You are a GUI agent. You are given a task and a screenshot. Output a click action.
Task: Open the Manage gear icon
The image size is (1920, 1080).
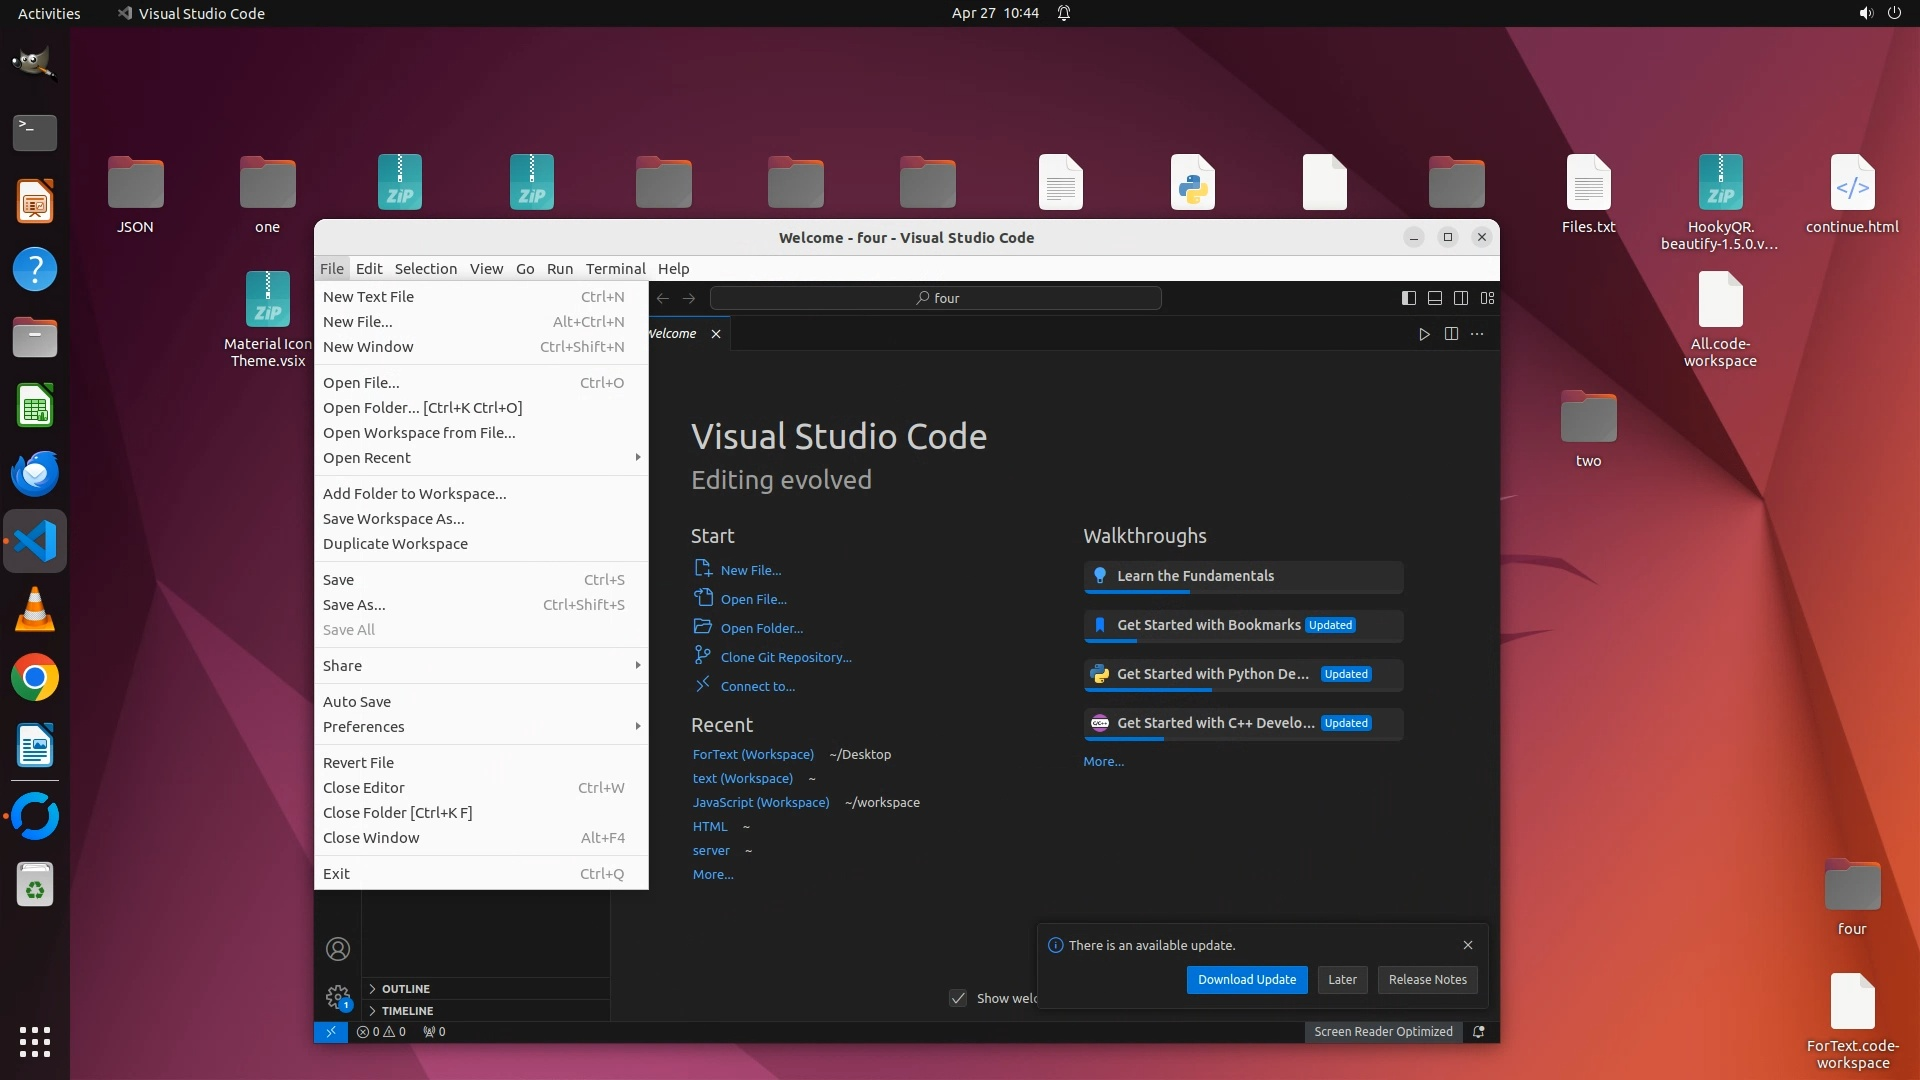pyautogui.click(x=338, y=996)
